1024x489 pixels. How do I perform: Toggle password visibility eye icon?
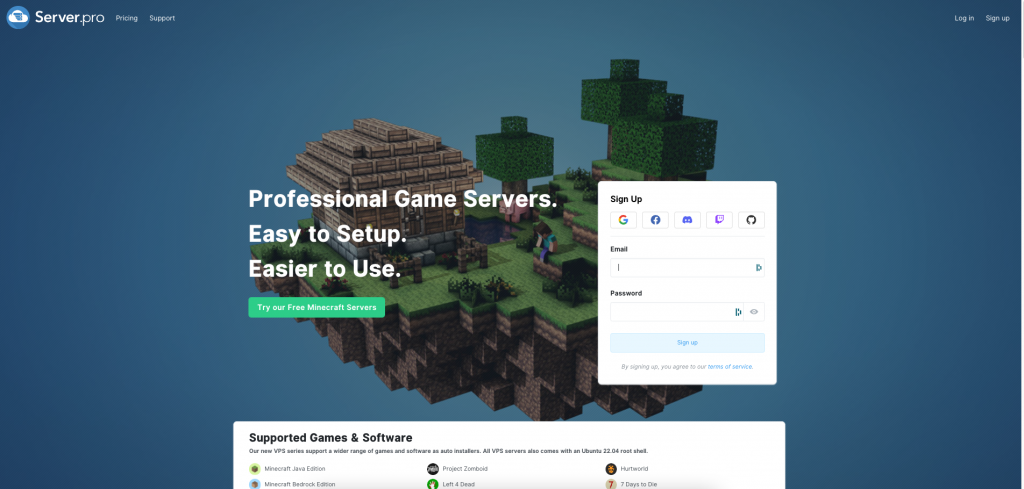point(754,312)
